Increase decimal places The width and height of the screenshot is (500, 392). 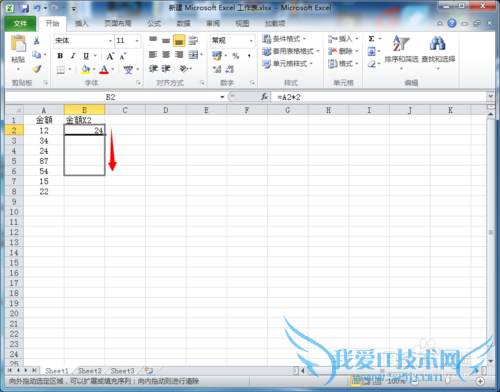pyautogui.click(x=217, y=69)
